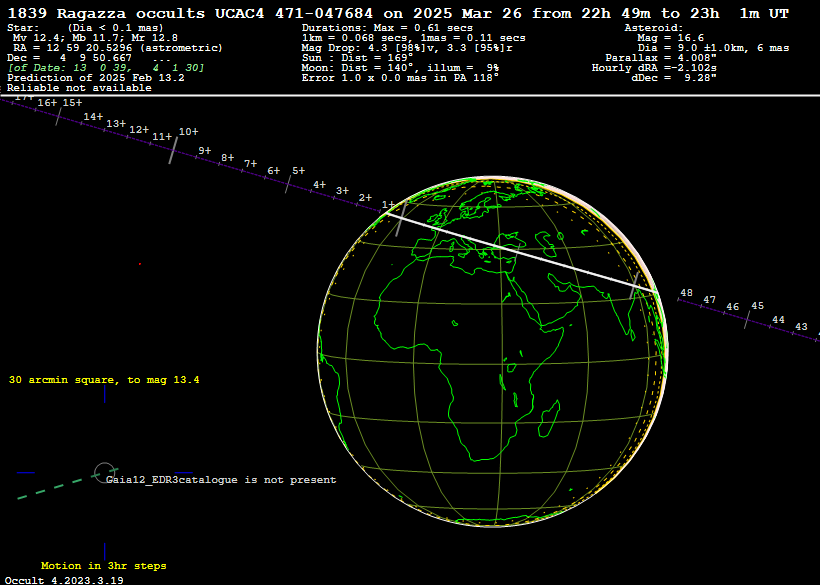Select the 'RA = 12 59 20.5296 (astrometric)' line
Viewport: 820px width, 585px height.
pyautogui.click(x=118, y=48)
